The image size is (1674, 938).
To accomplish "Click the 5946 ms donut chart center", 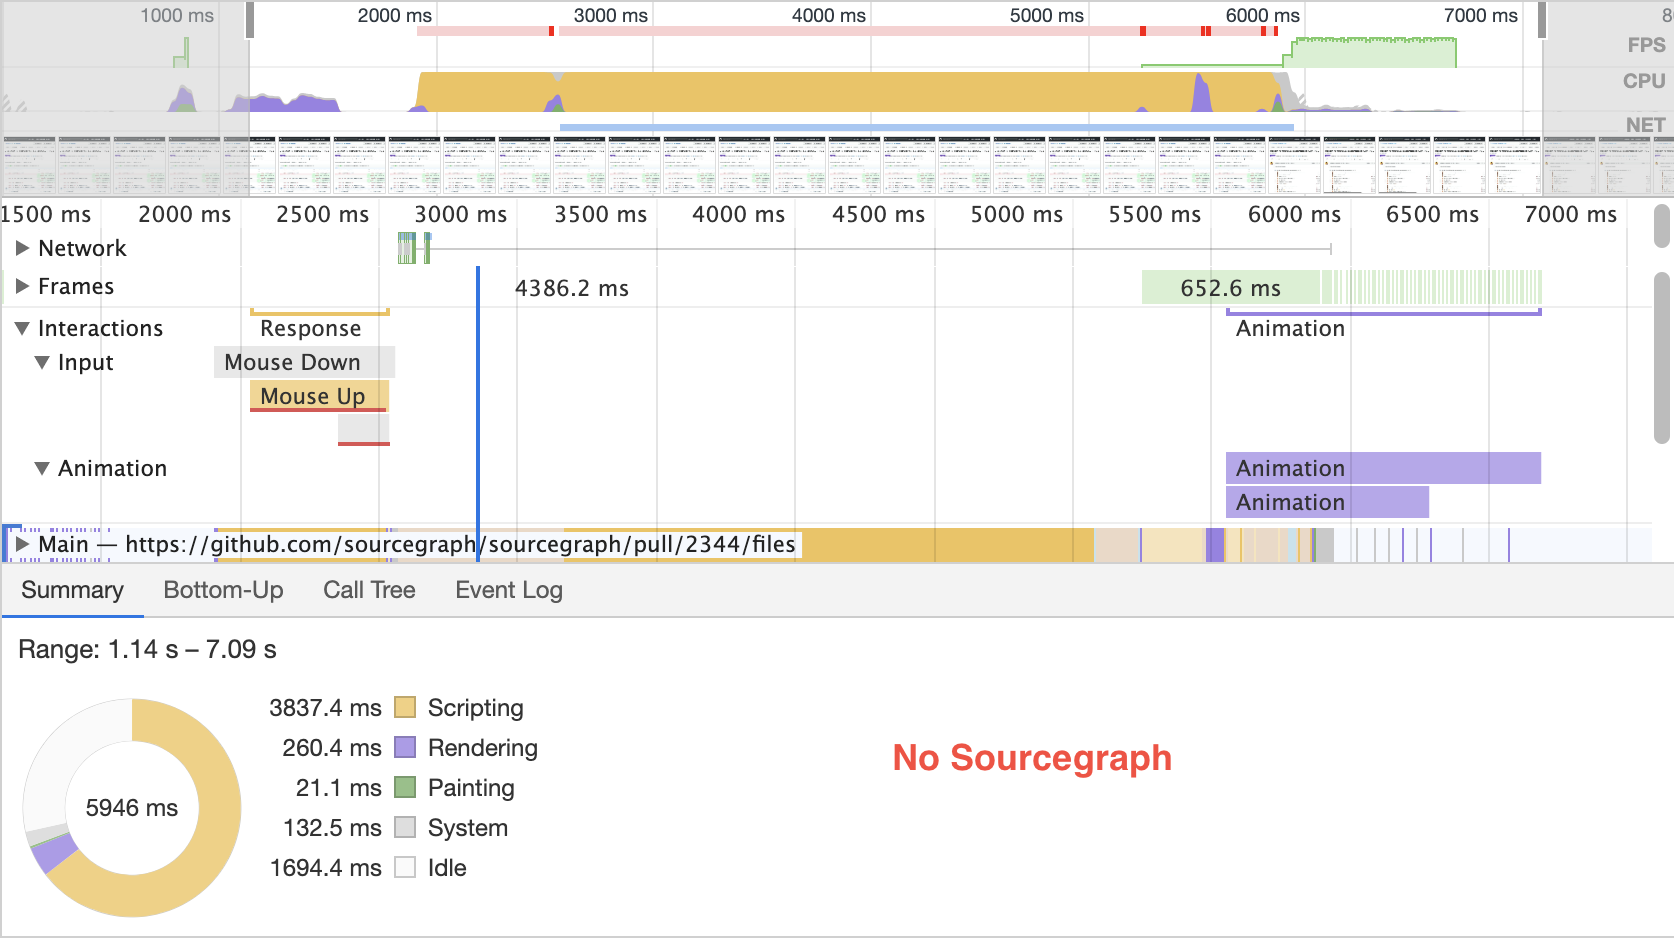I will coord(132,808).
